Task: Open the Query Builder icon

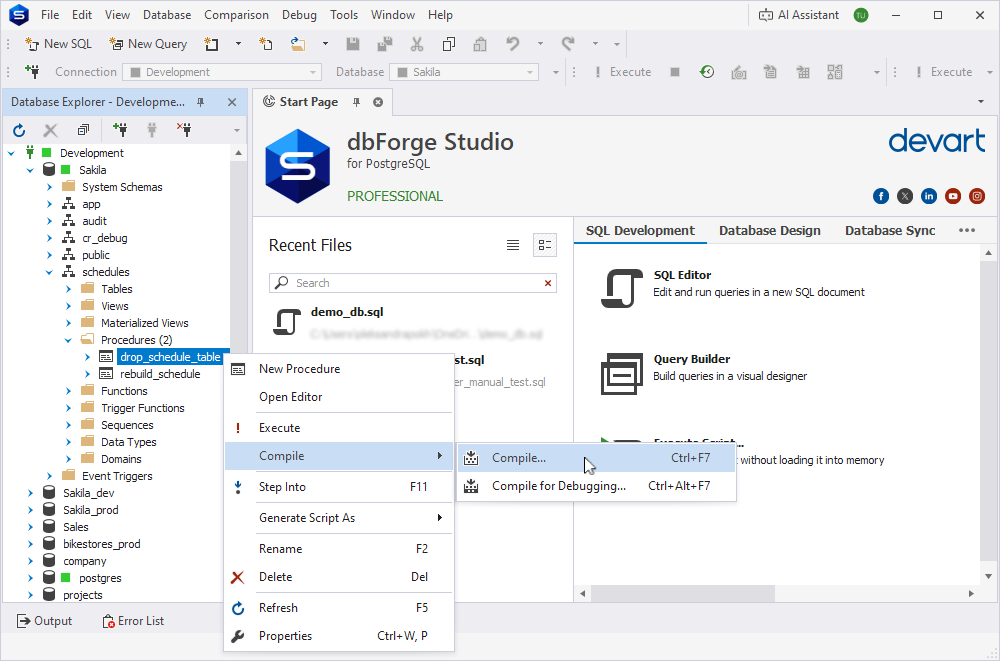Action: pyautogui.click(x=621, y=373)
